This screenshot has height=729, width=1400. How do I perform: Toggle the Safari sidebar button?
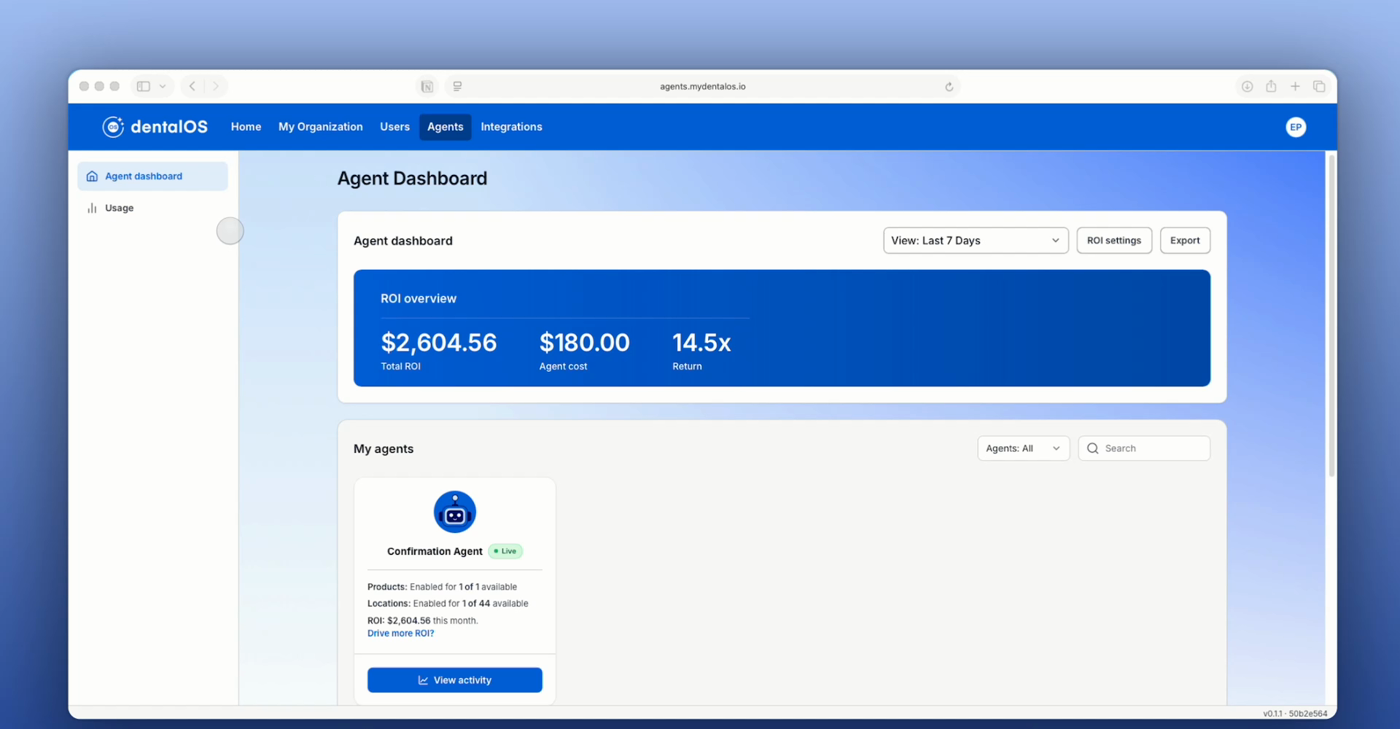pyautogui.click(x=143, y=86)
